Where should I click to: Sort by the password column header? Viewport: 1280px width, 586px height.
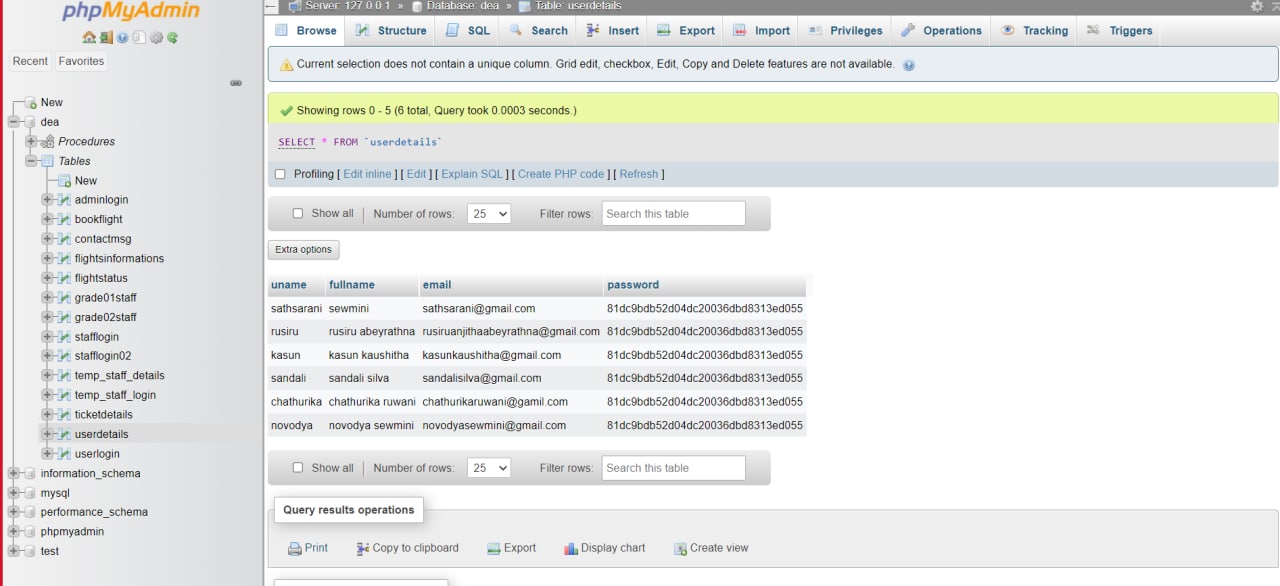tap(633, 285)
